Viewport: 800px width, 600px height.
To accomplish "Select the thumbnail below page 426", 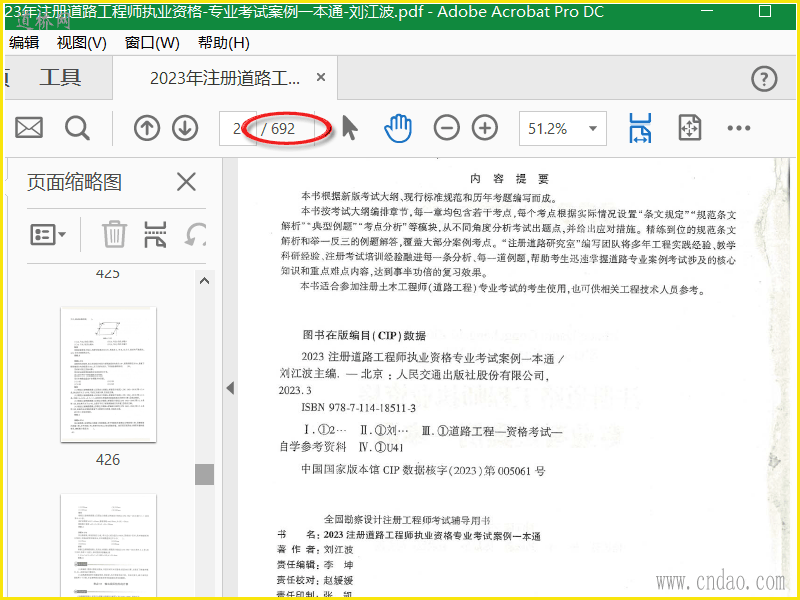I will click(x=108, y=546).
